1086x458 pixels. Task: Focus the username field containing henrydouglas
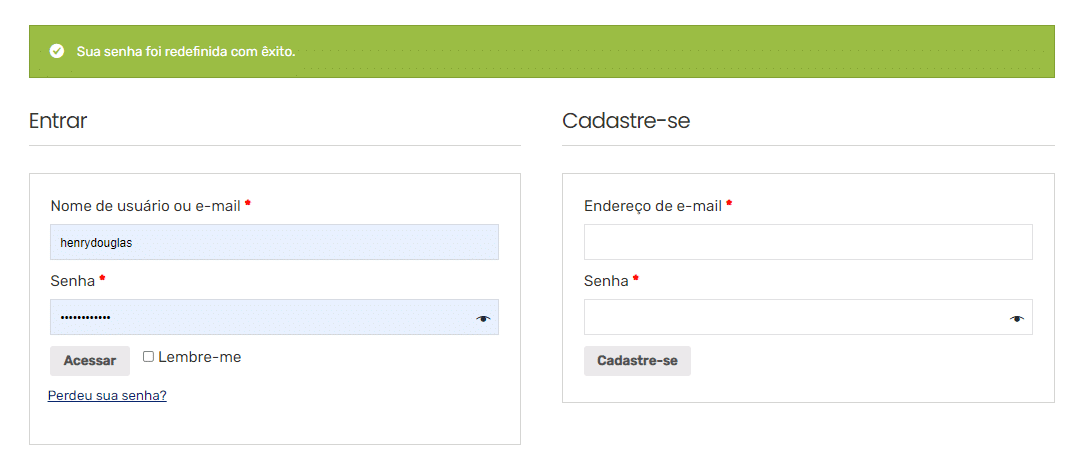(274, 242)
